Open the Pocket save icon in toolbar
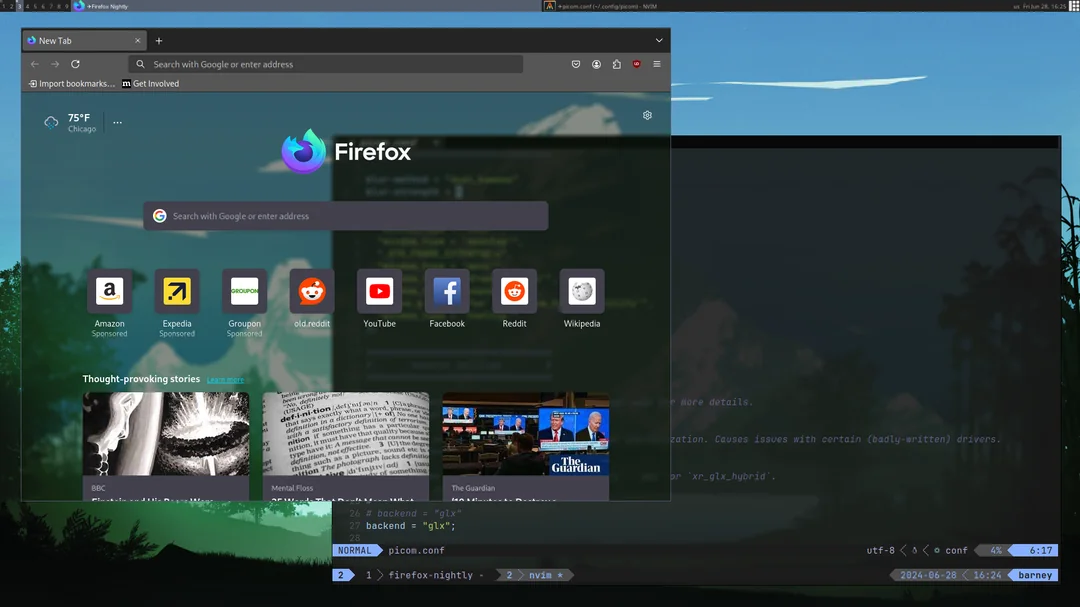Viewport: 1080px width, 607px height. (x=576, y=64)
